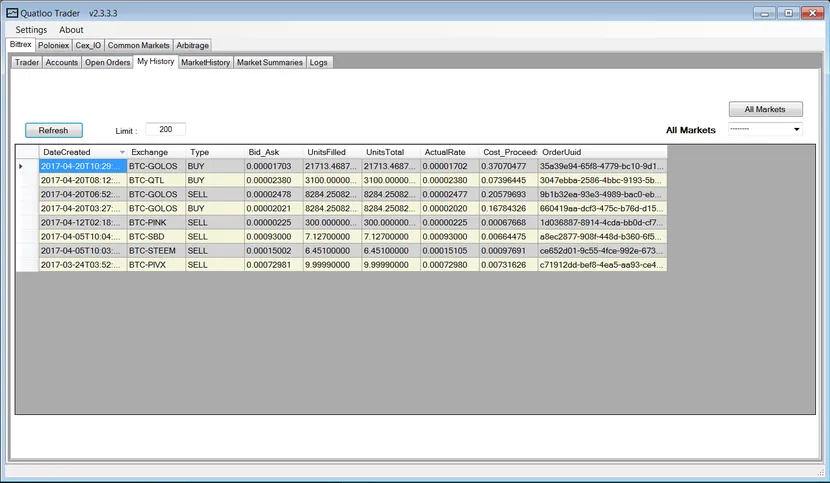The height and width of the screenshot is (483, 830).
Task: Select the My History sub-tab
Action: (156, 61)
